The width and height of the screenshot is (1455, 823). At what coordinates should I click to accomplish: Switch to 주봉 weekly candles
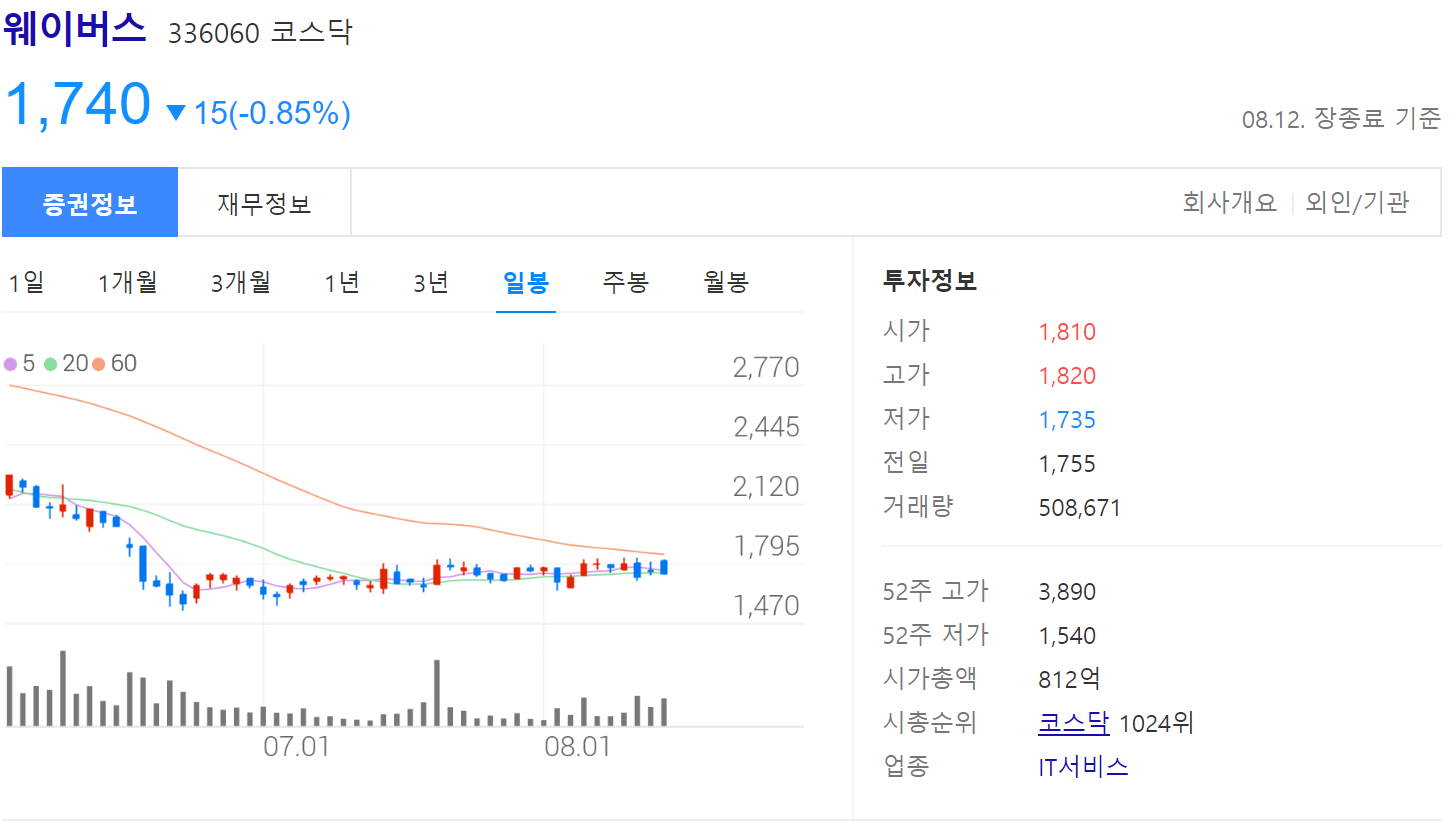point(626,283)
